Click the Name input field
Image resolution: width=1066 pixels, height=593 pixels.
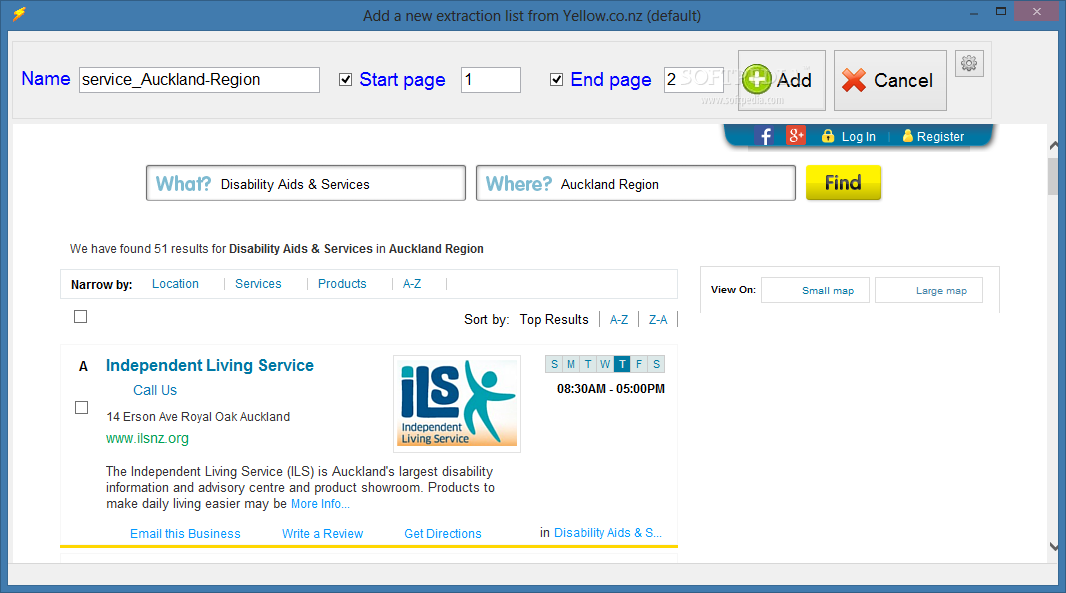tap(199, 80)
